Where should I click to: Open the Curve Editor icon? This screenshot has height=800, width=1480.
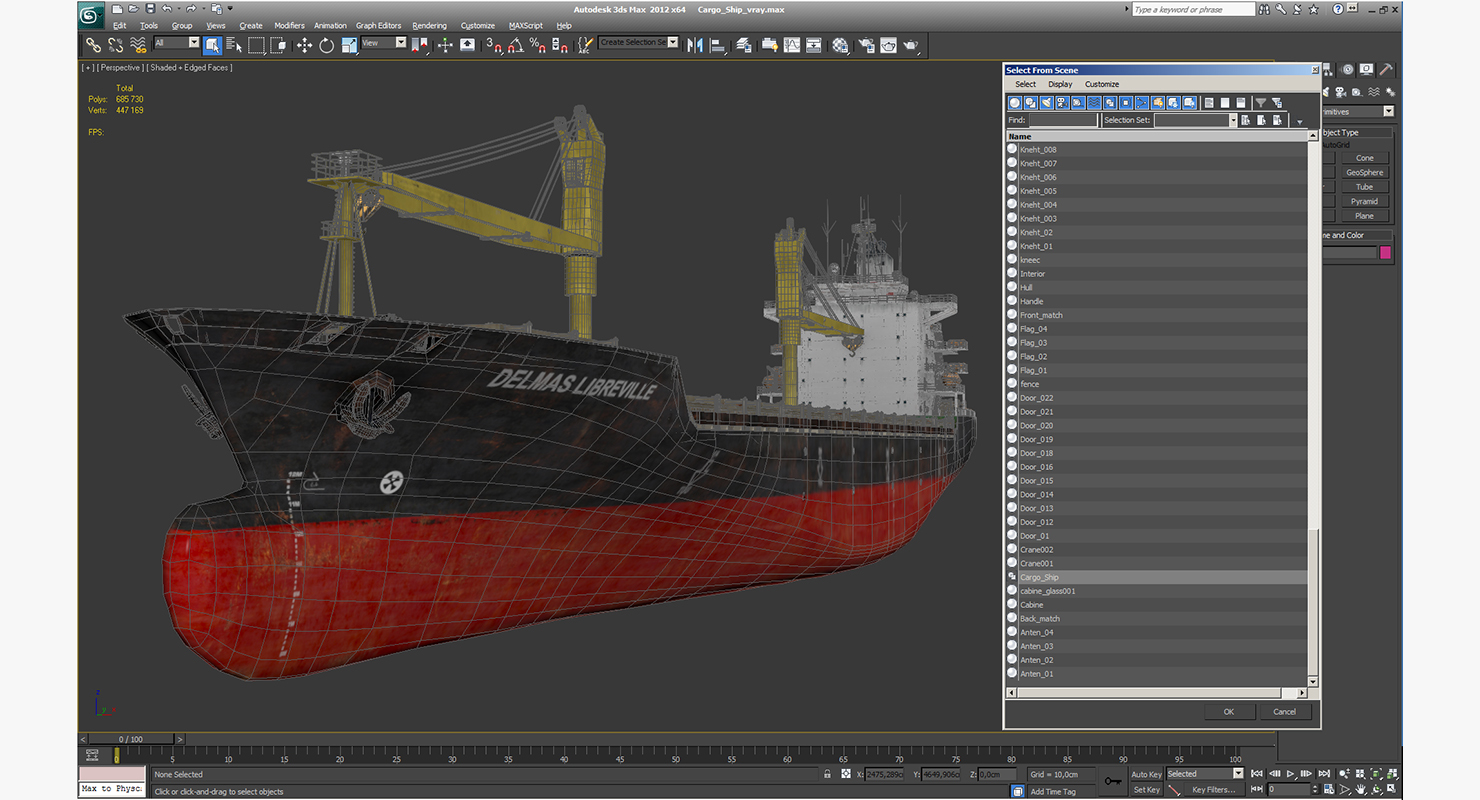click(x=792, y=44)
